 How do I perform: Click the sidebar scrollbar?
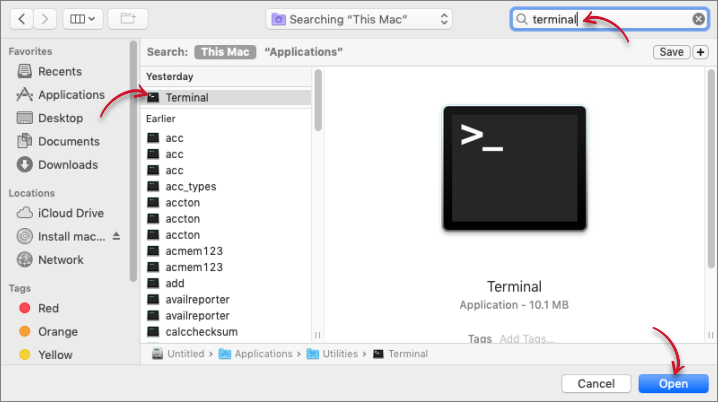[x=133, y=161]
